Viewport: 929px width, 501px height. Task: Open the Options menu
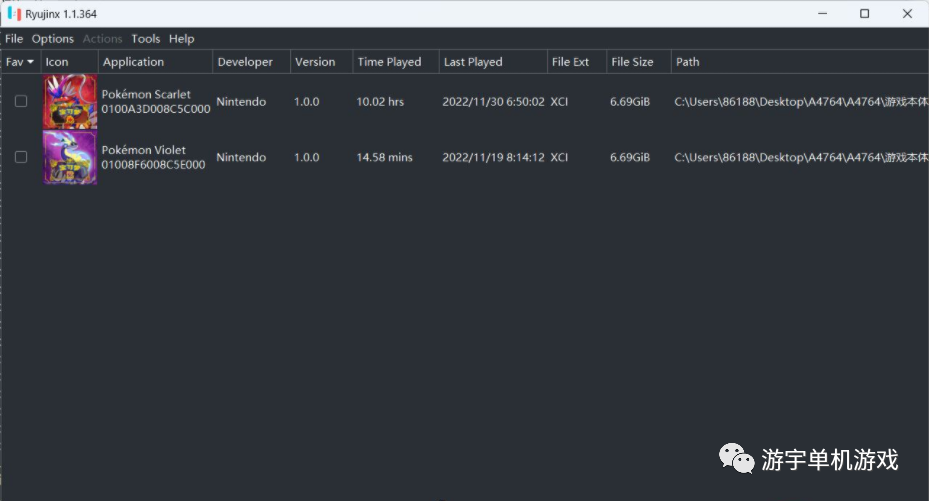point(53,38)
